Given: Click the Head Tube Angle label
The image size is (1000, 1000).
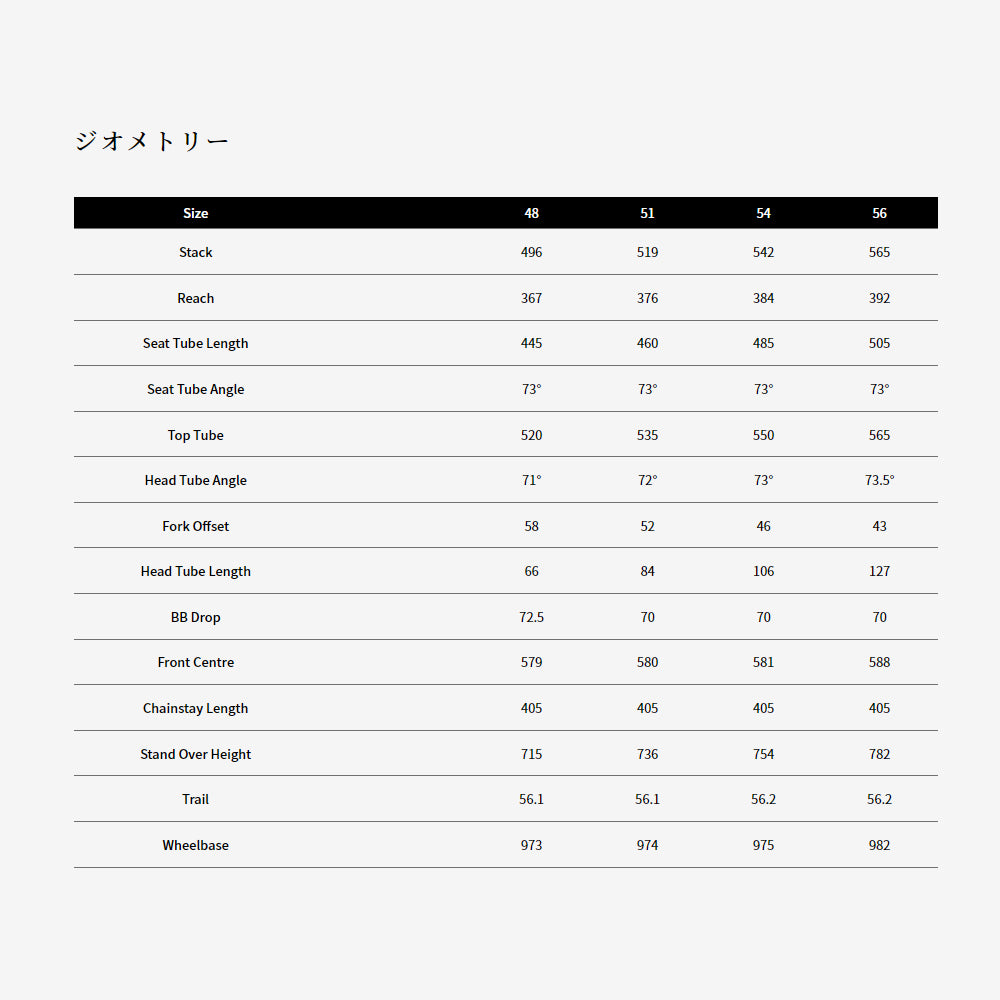Looking at the screenshot, I should pos(195,480).
